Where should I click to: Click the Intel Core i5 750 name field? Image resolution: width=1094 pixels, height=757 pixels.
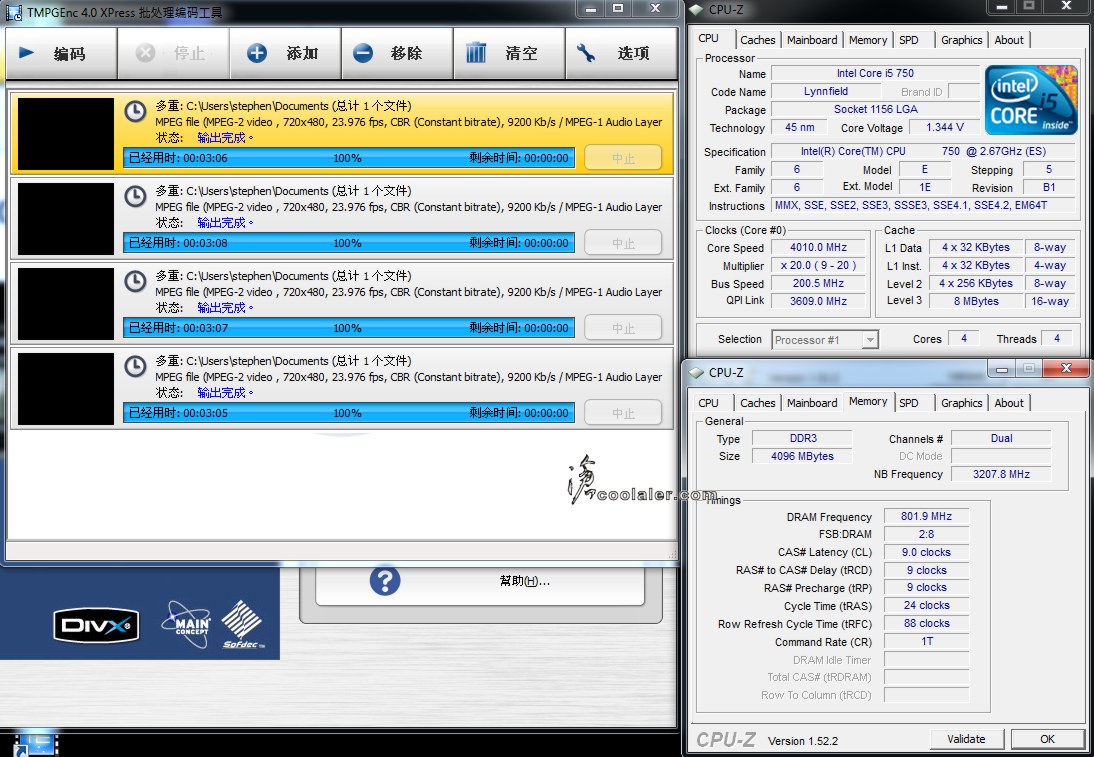click(x=875, y=73)
